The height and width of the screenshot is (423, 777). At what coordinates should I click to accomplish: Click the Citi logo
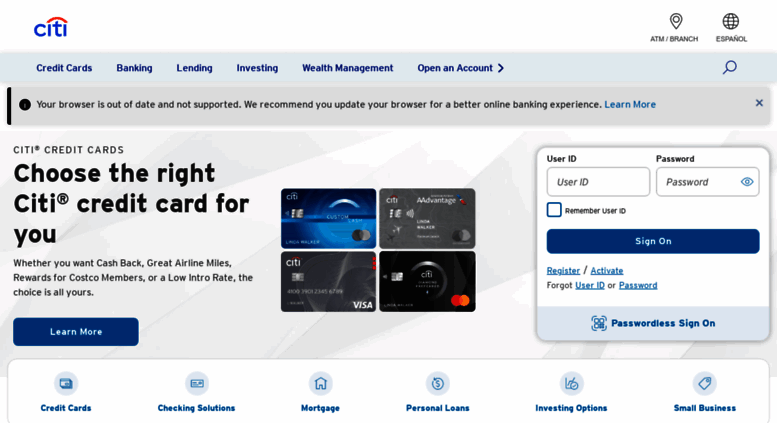51,27
